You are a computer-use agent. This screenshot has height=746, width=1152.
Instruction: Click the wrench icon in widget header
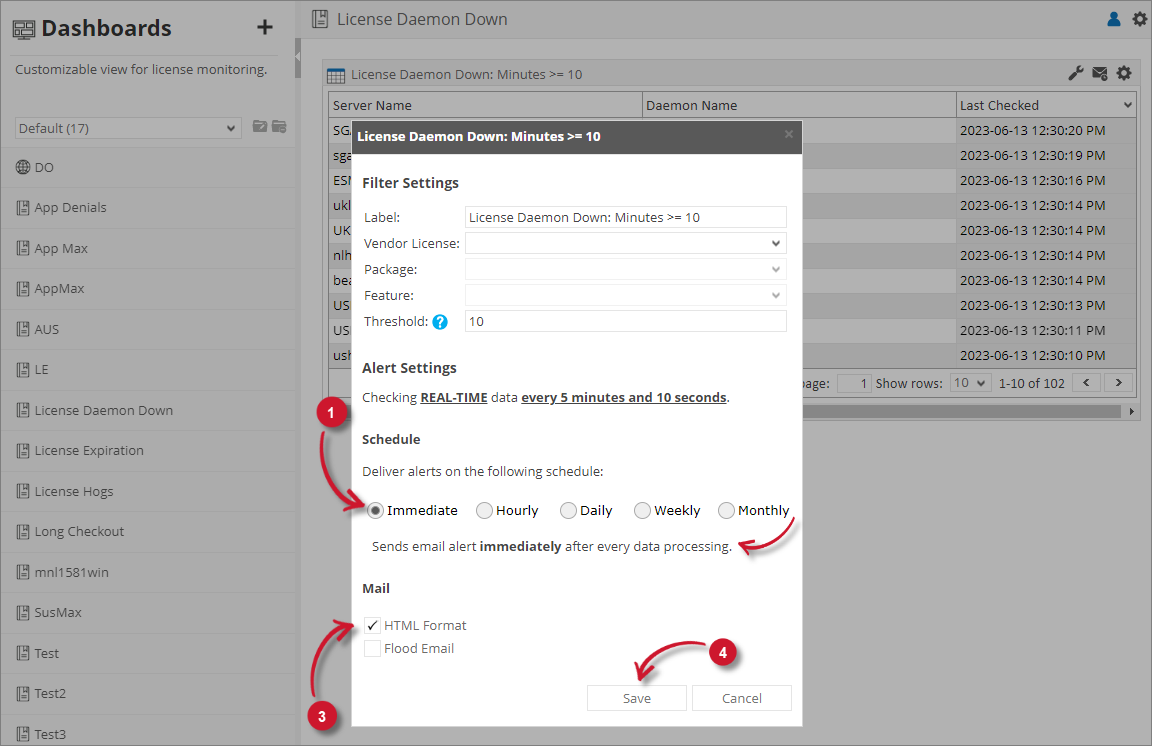tap(1076, 73)
